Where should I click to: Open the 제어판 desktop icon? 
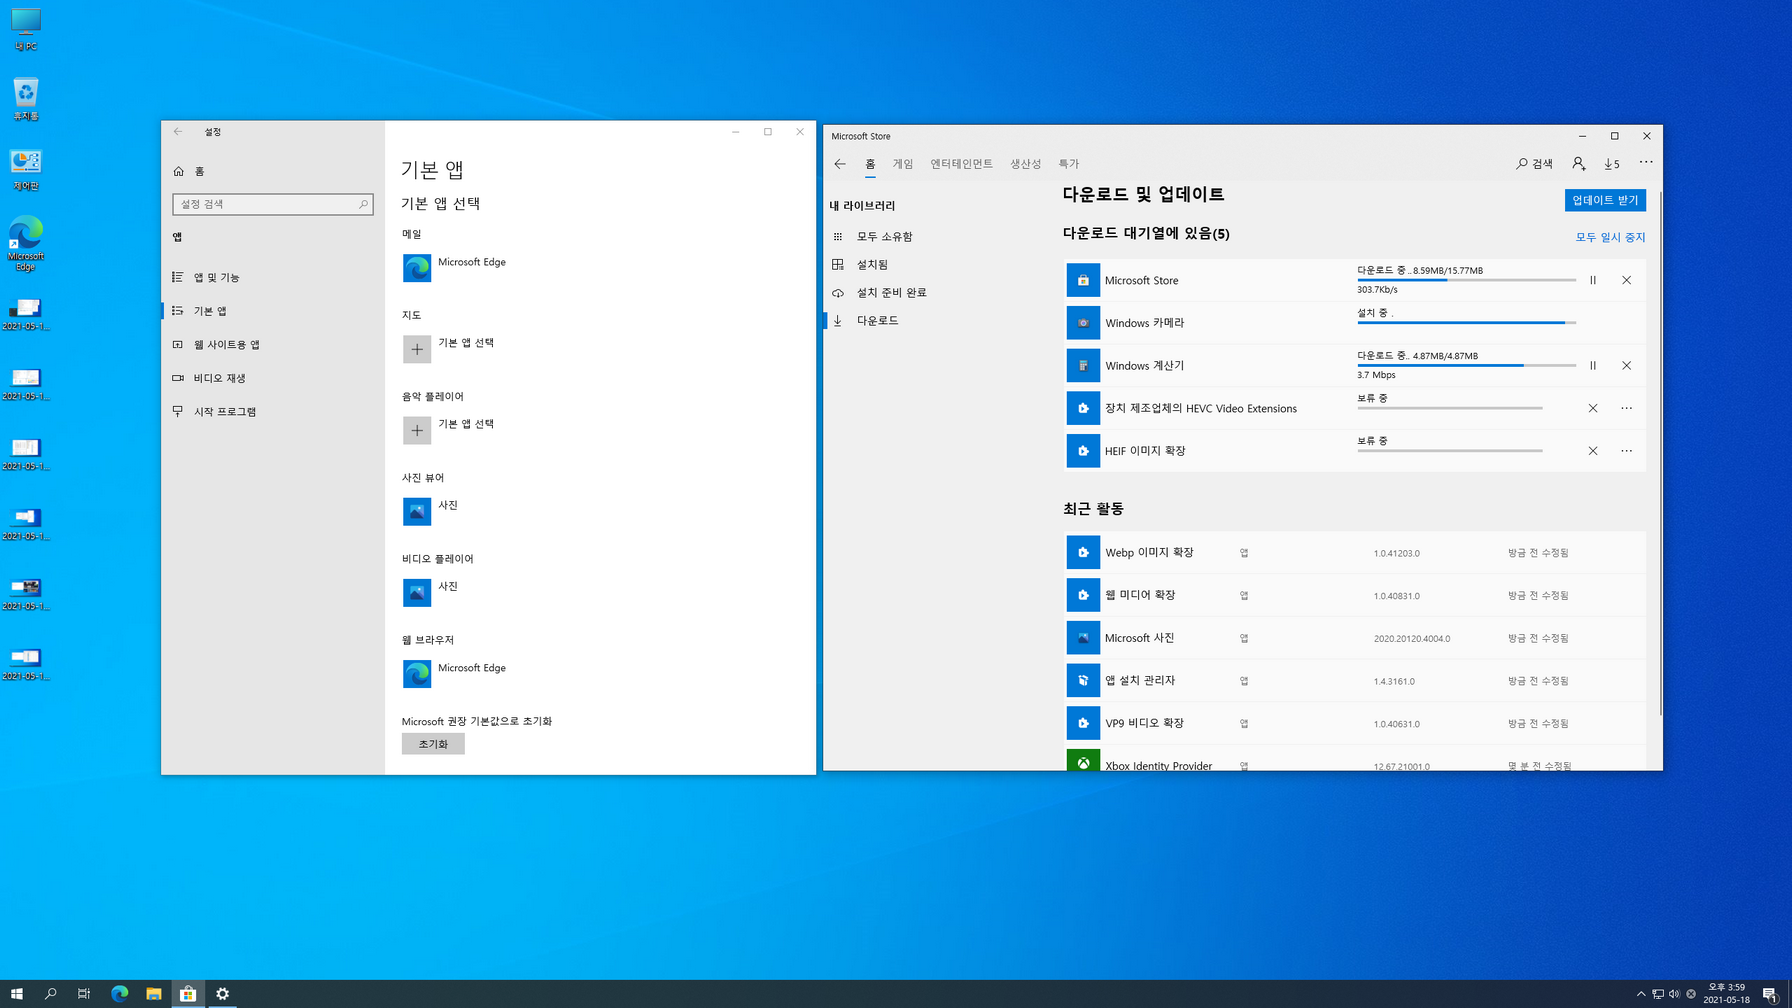pos(26,169)
